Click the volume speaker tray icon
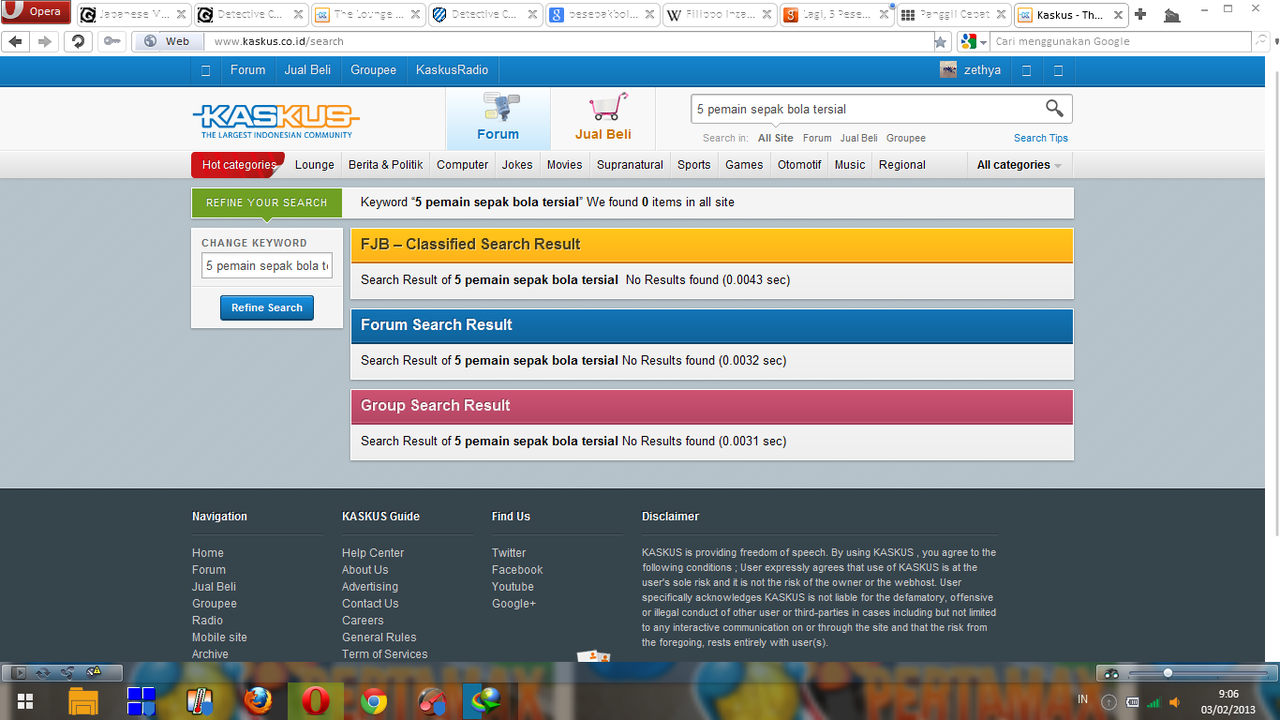The image size is (1280, 720). click(x=1175, y=702)
